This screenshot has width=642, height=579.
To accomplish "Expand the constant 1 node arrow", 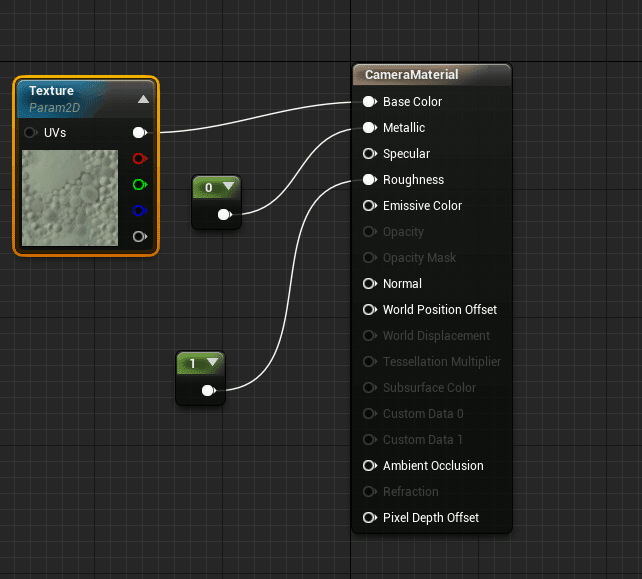I will [212, 362].
